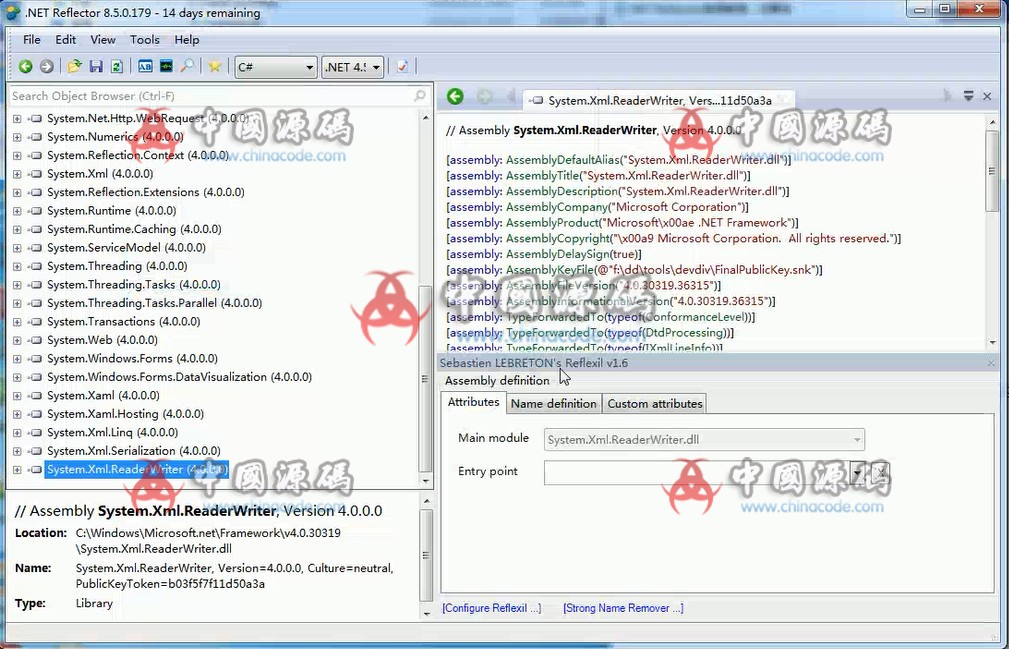The image size is (1009, 649).
Task: Open the Edit menu
Action: tap(66, 40)
